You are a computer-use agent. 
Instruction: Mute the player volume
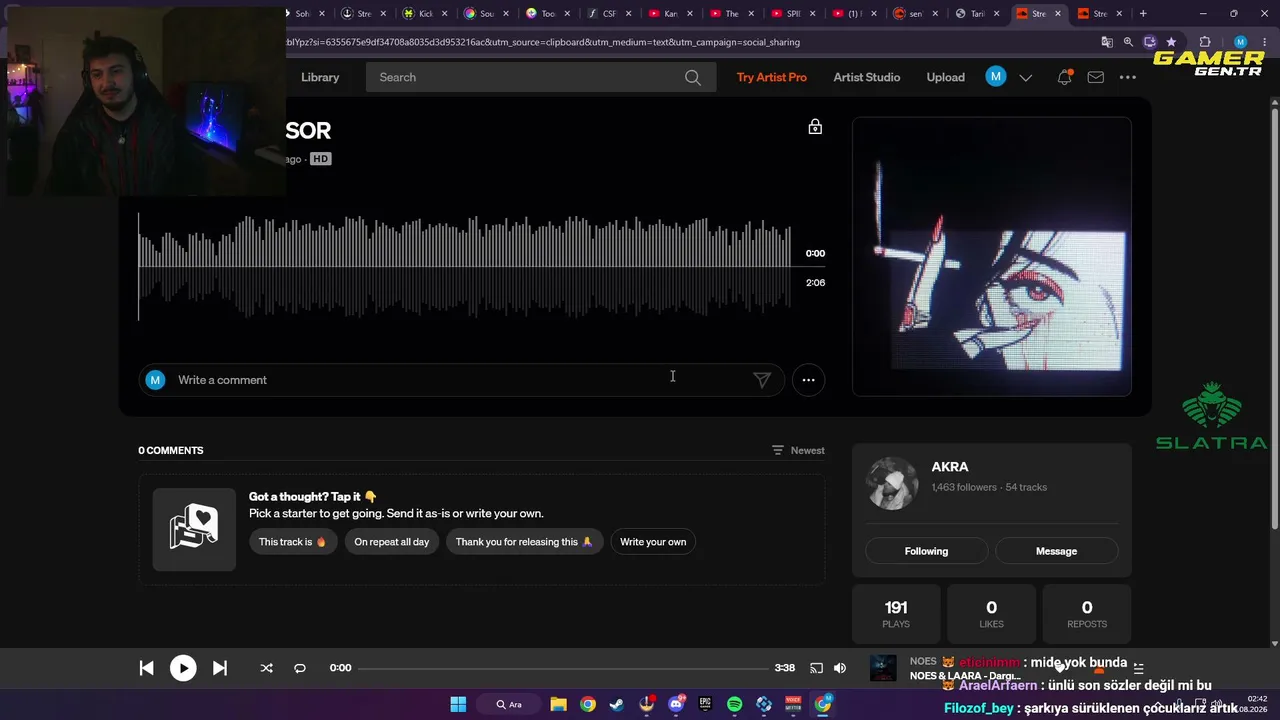pyautogui.click(x=840, y=668)
